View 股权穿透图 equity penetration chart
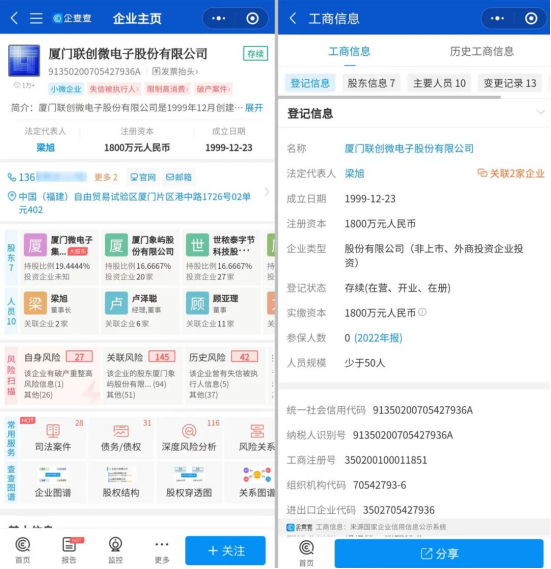Image resolution: width=551 pixels, height=569 pixels. pyautogui.click(x=189, y=483)
